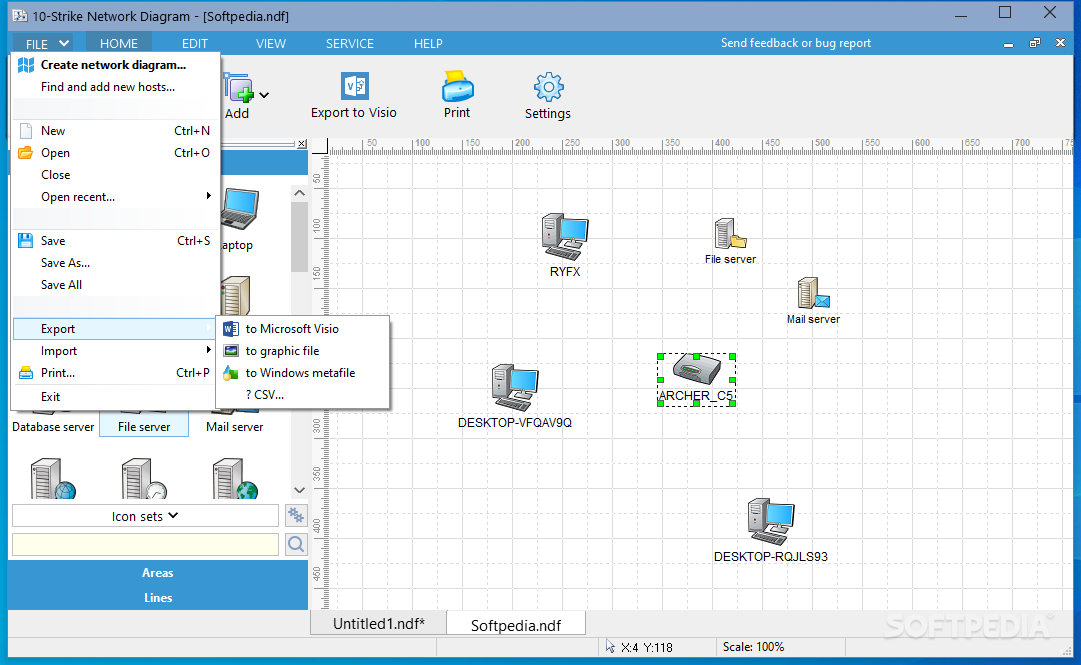The height and width of the screenshot is (665, 1081).
Task: Click the Export menu entry
Action: coord(115,329)
